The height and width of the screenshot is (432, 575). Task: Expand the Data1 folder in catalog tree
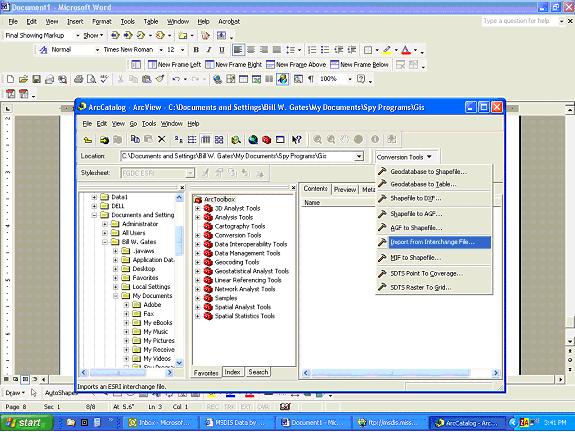pos(94,197)
